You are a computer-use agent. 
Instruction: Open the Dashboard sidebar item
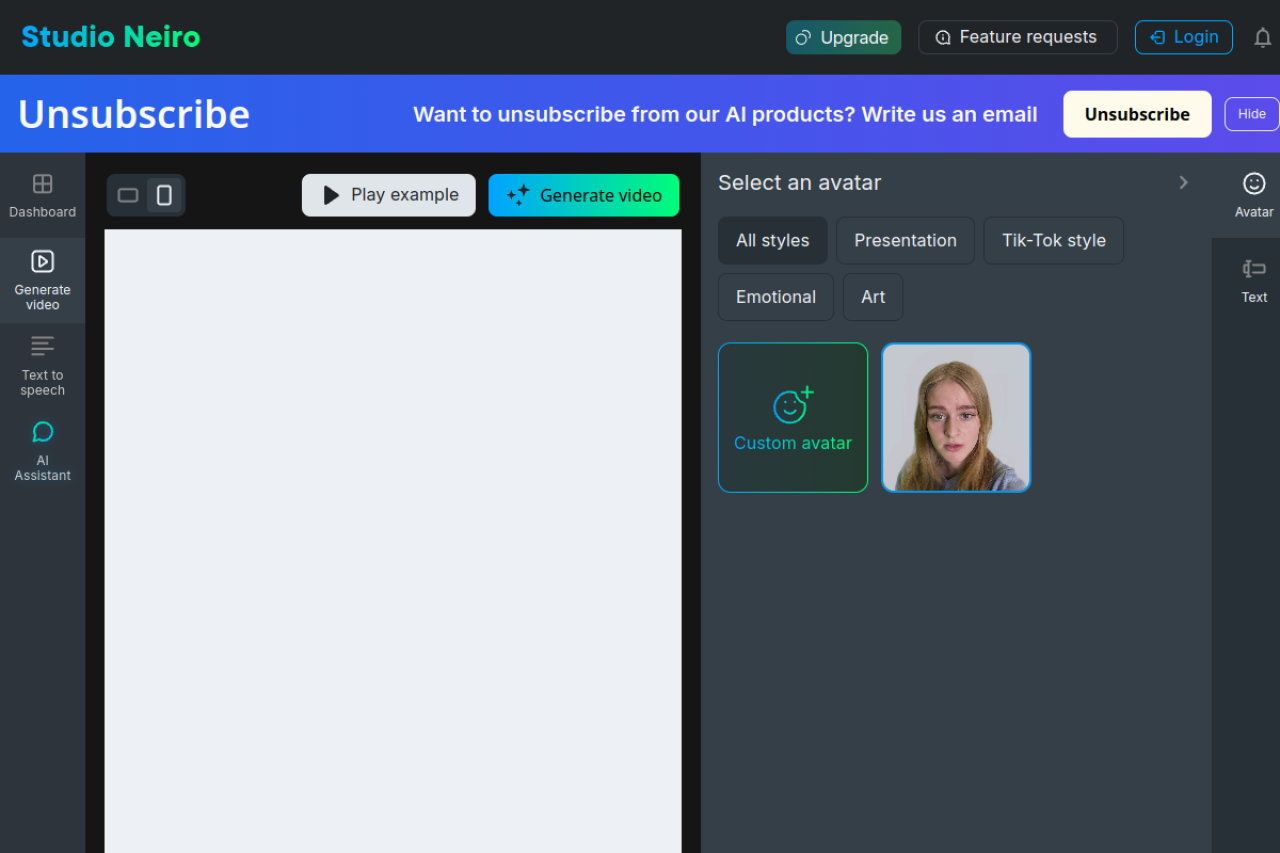pos(42,196)
